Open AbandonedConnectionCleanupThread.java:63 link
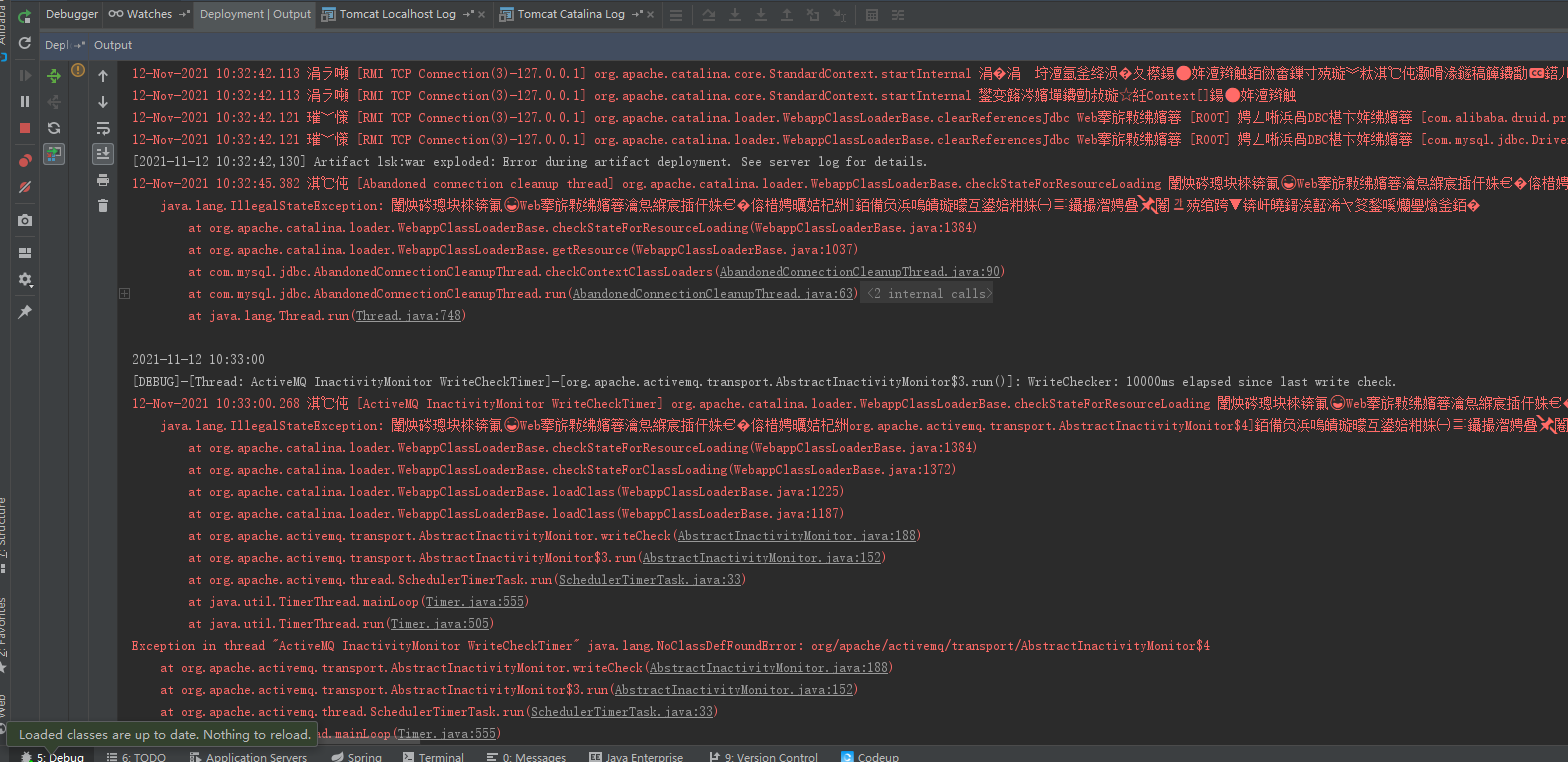 pyautogui.click(x=713, y=294)
